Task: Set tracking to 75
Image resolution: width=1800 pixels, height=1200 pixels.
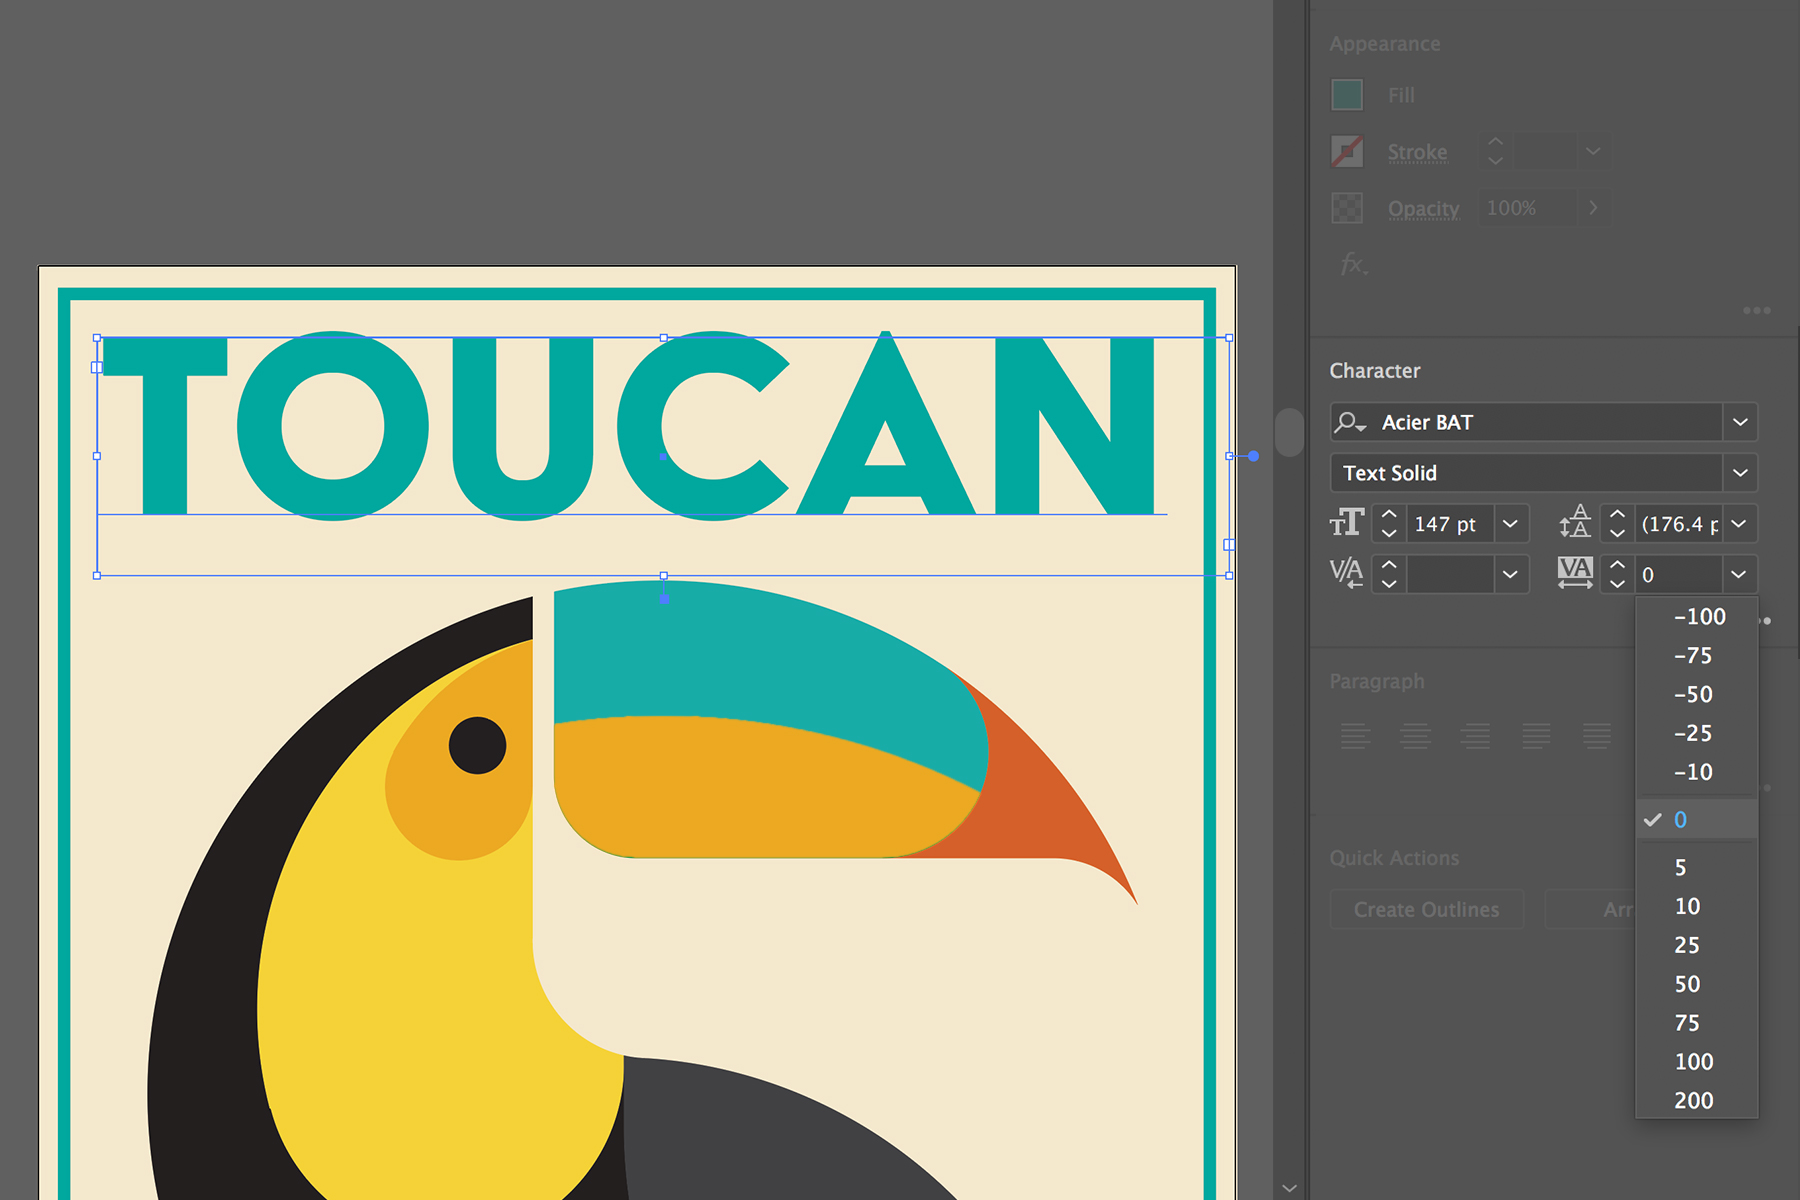Action: [x=1697, y=1024]
